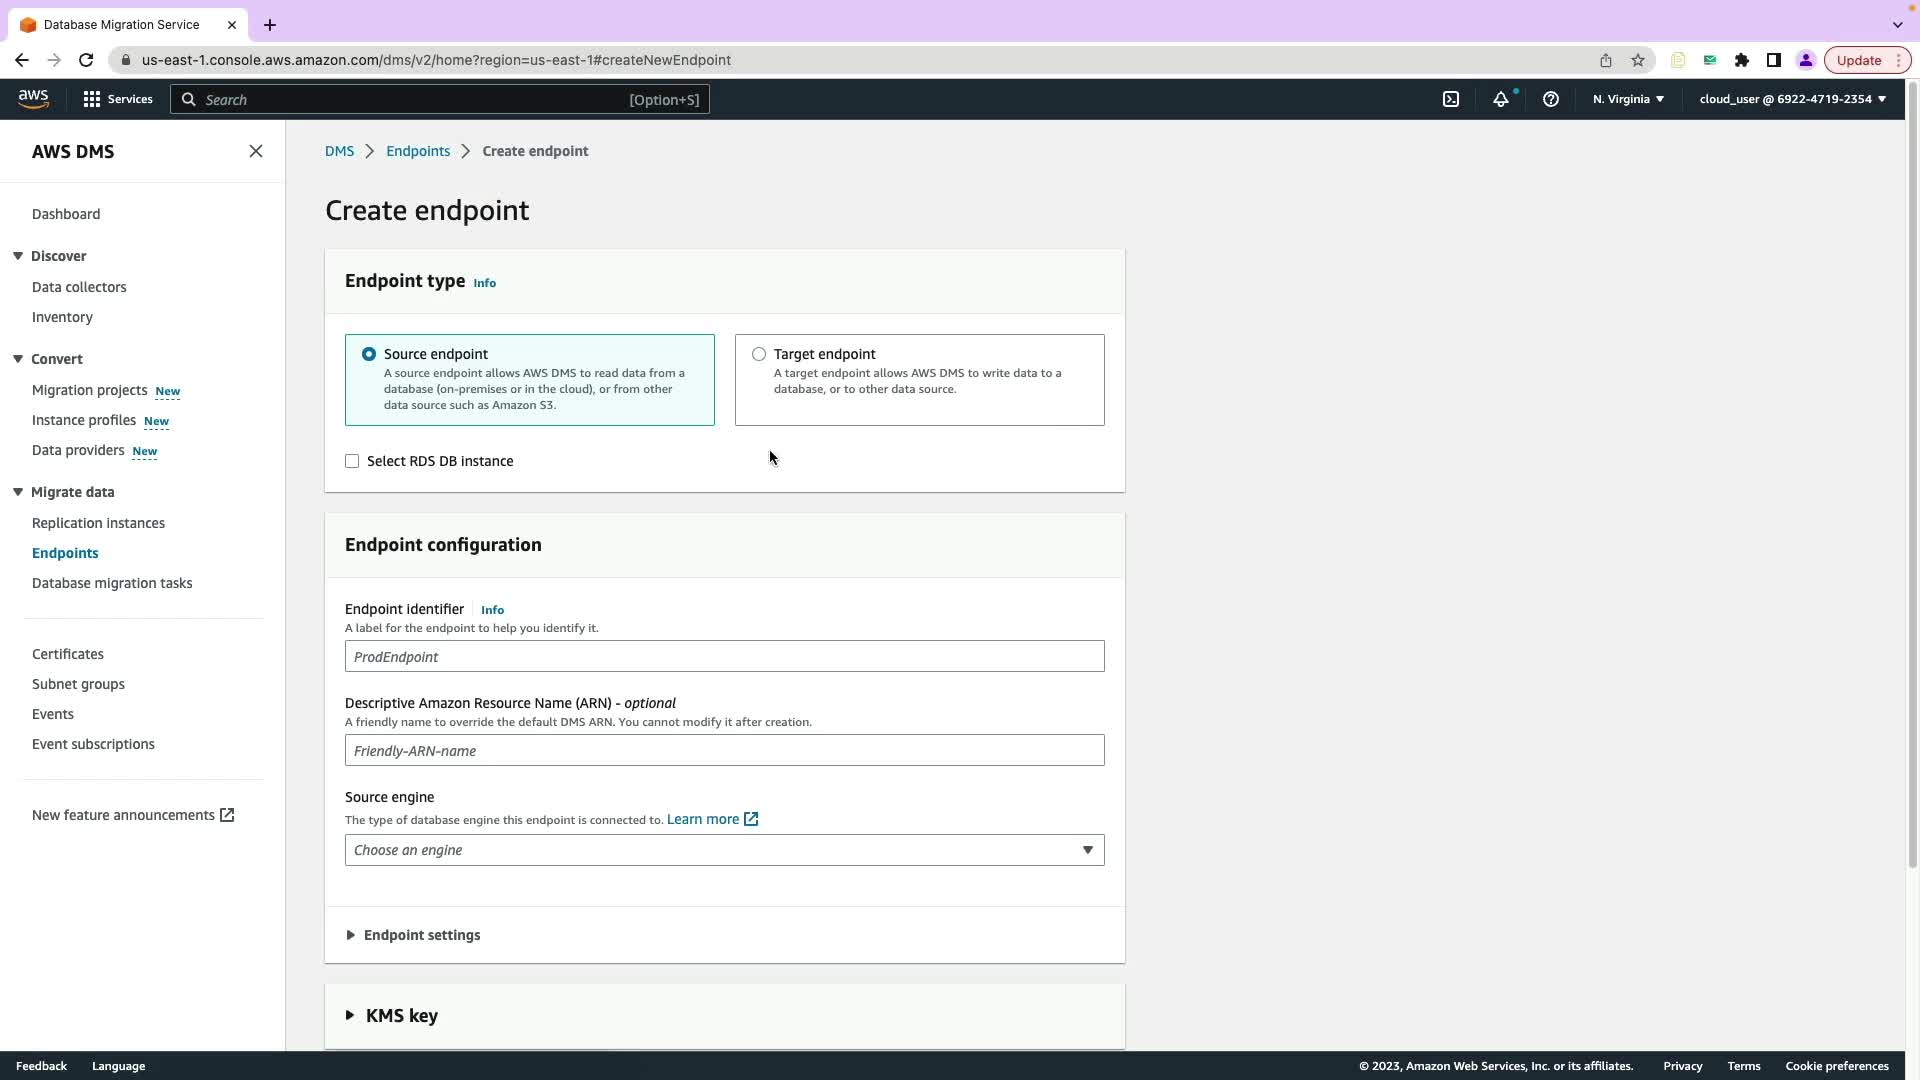1920x1080 pixels.
Task: Click the Endpoints breadcrumb link
Action: pos(418,151)
